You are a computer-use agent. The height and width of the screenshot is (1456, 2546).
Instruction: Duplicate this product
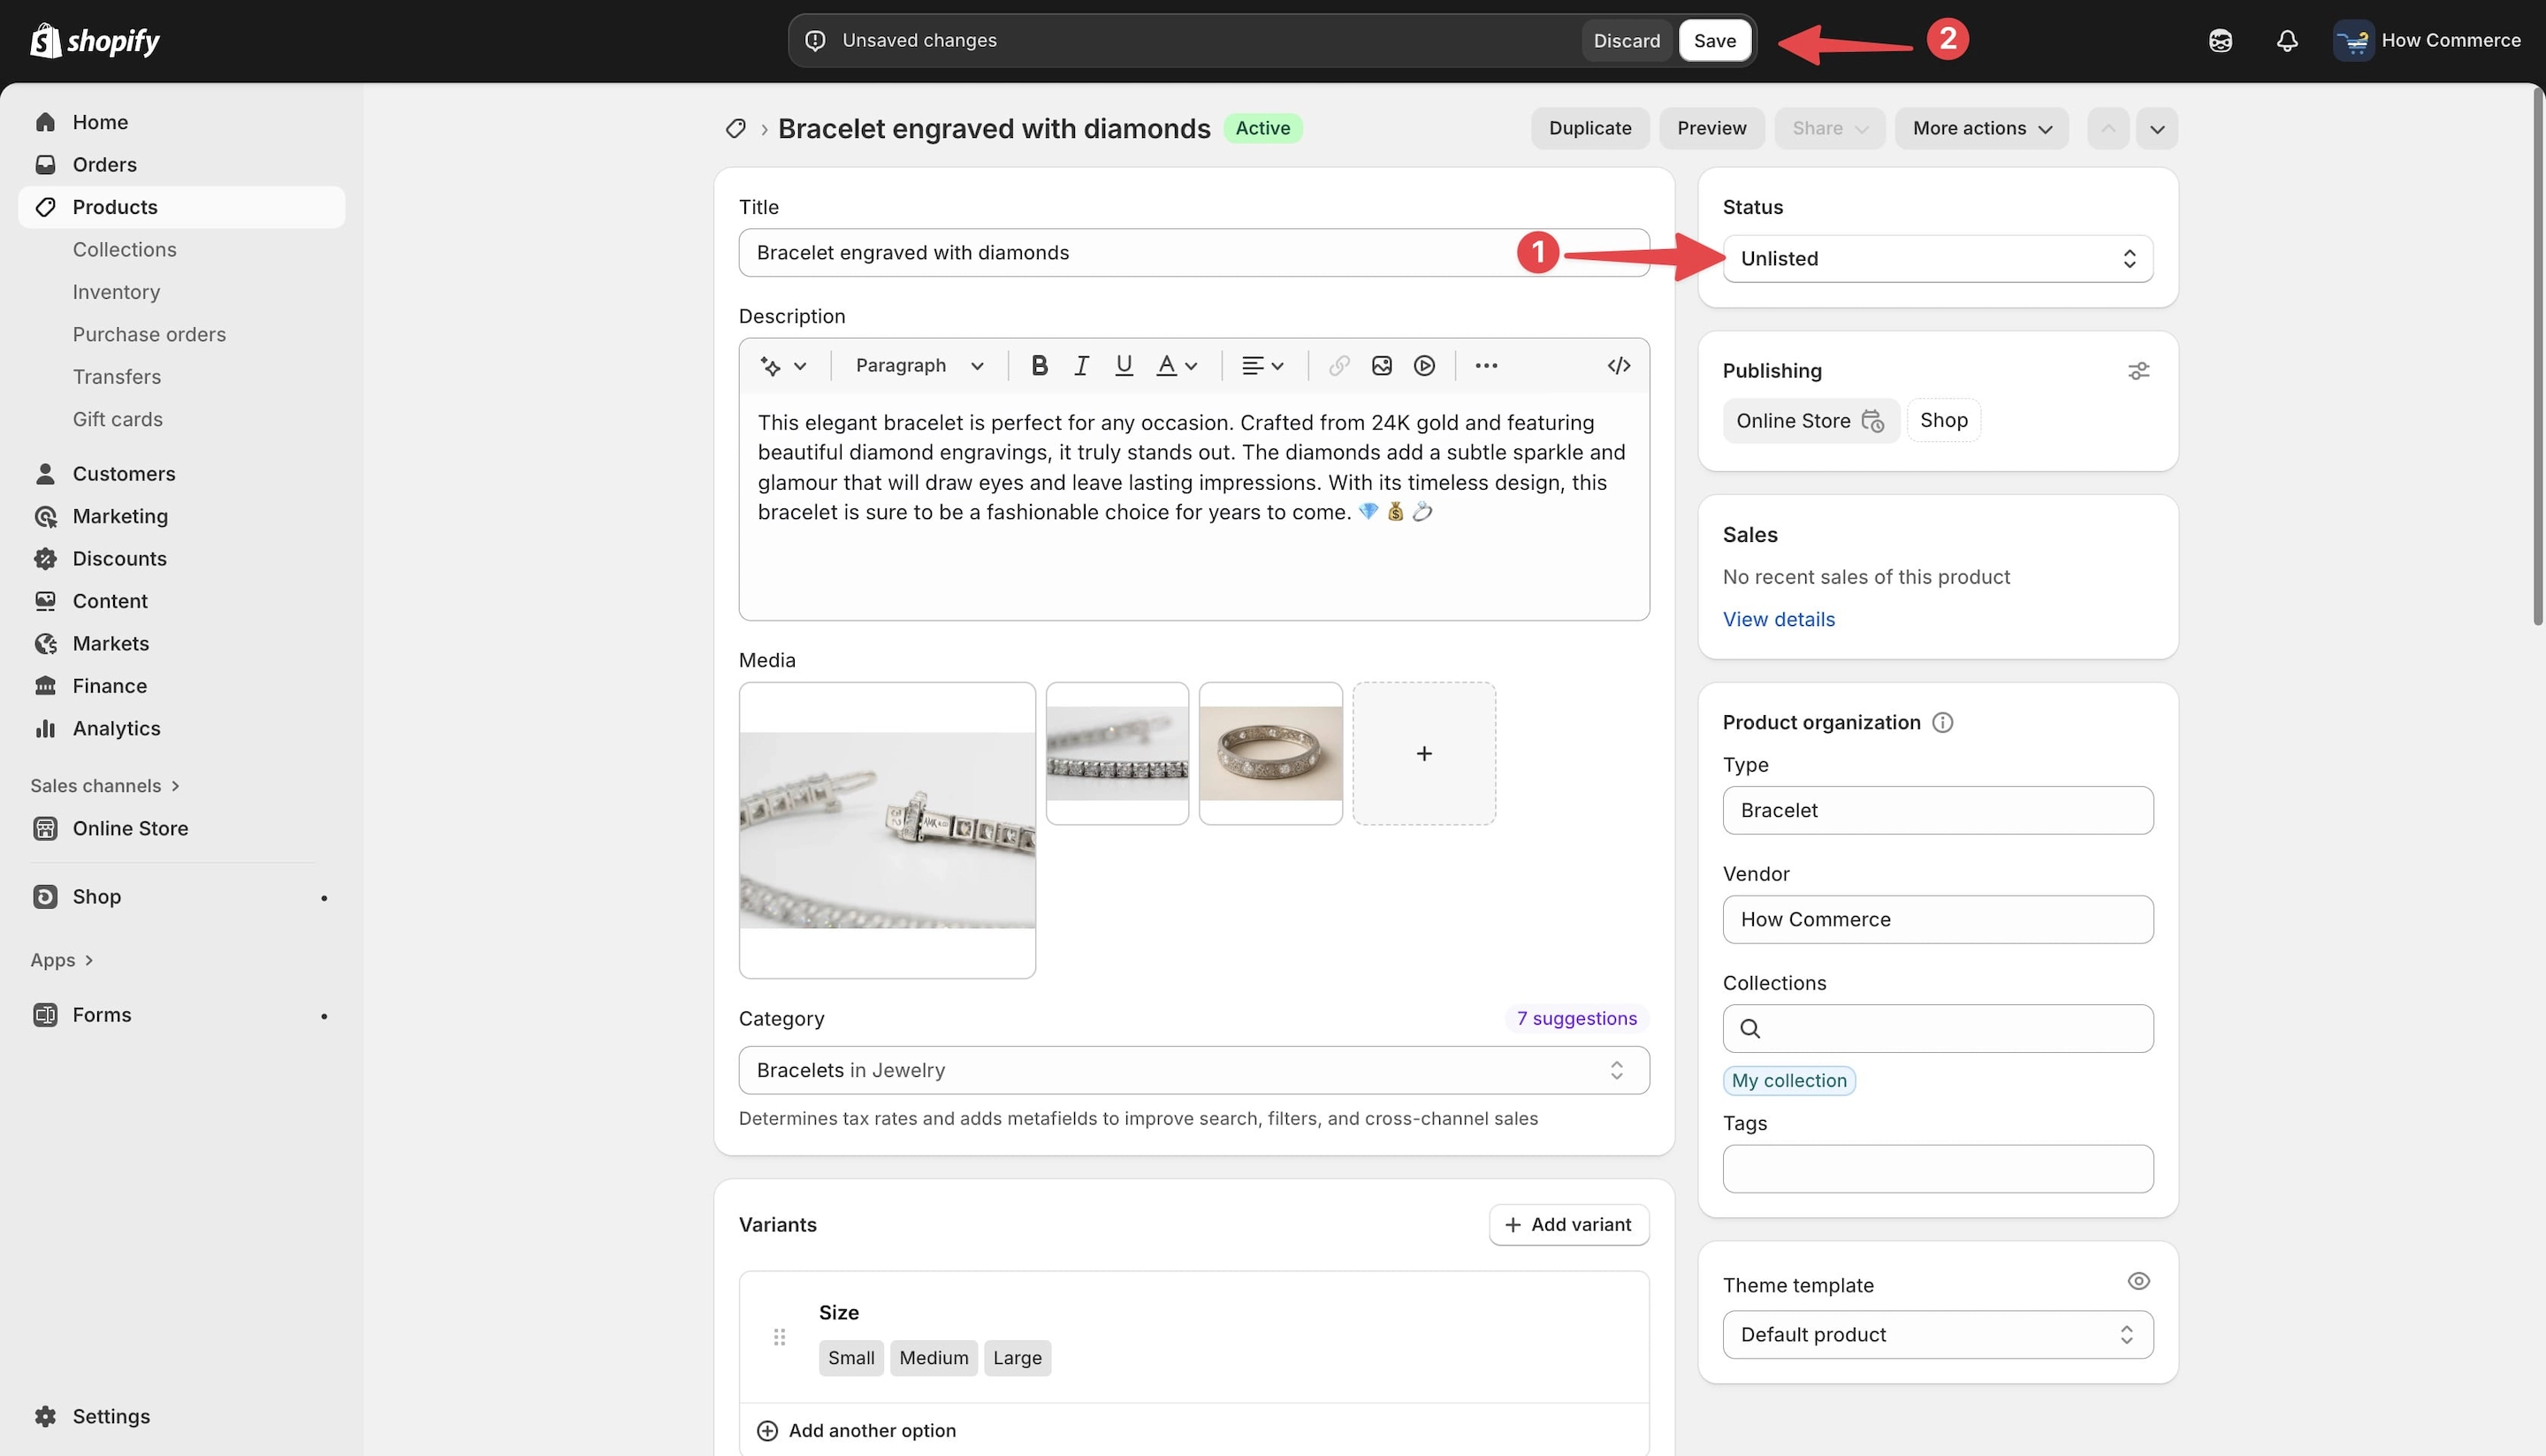(x=1590, y=128)
